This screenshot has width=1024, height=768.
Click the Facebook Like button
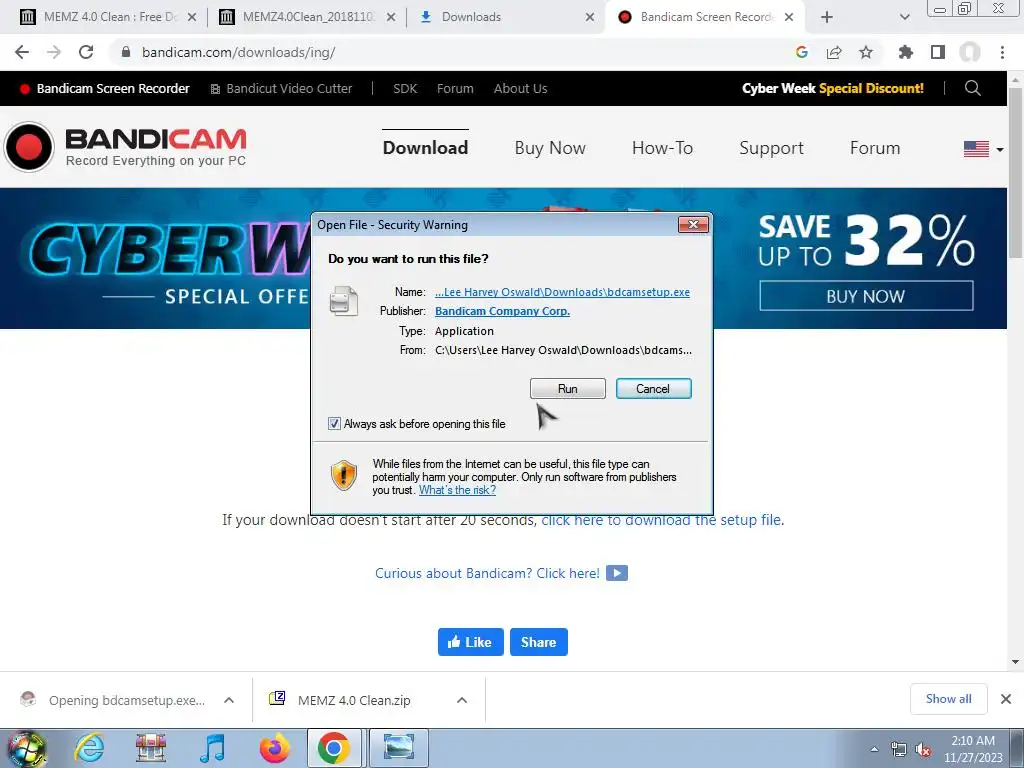click(x=470, y=642)
